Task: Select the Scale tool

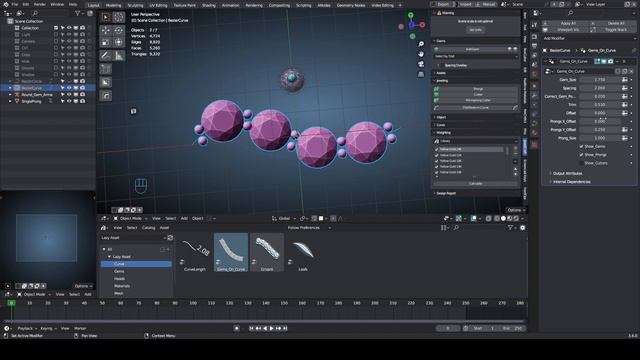Action: [106, 42]
